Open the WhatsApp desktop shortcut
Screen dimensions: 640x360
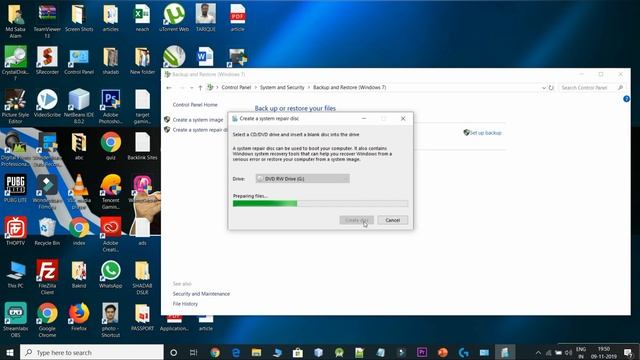[x=111, y=274]
